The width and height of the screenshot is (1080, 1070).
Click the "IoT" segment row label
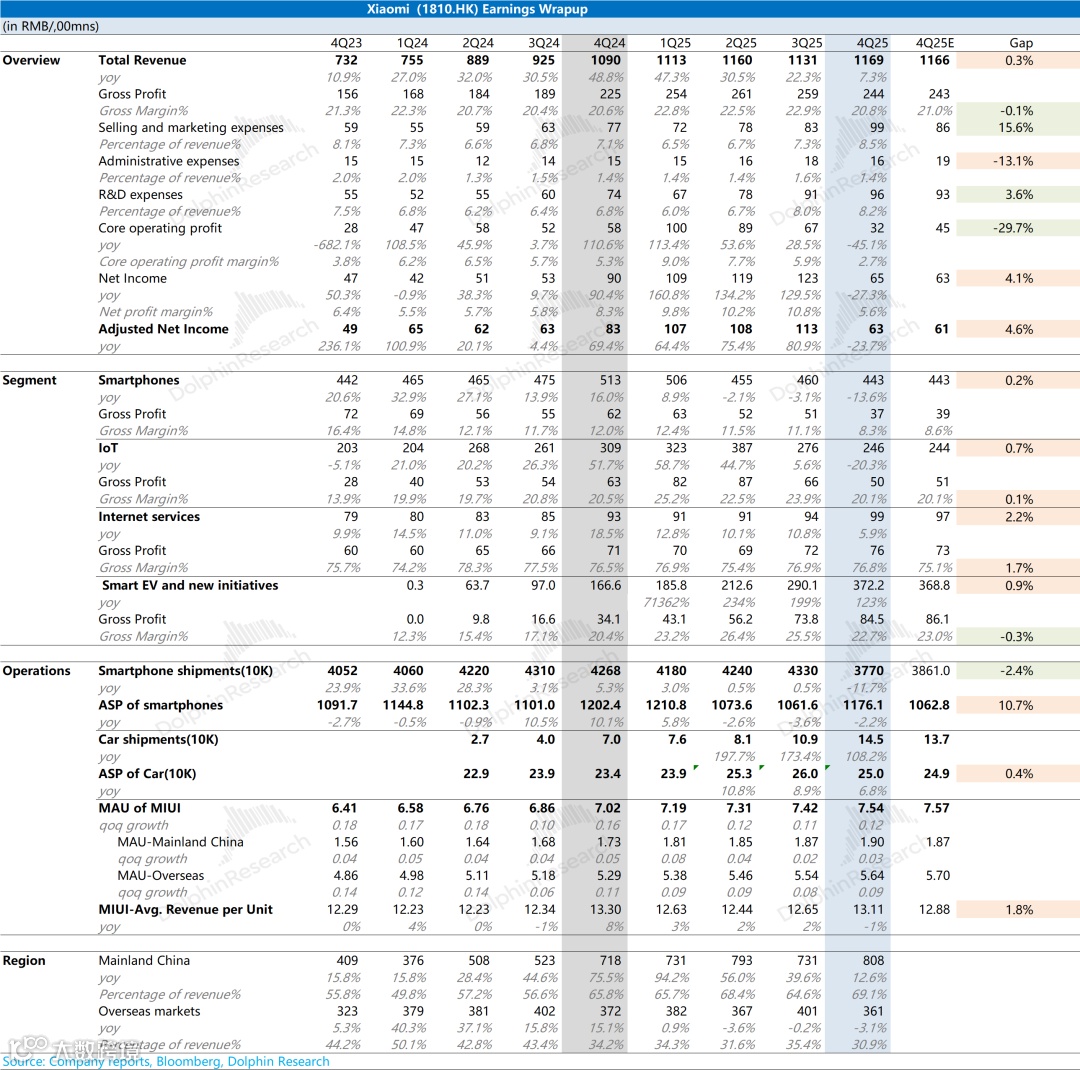(108, 448)
